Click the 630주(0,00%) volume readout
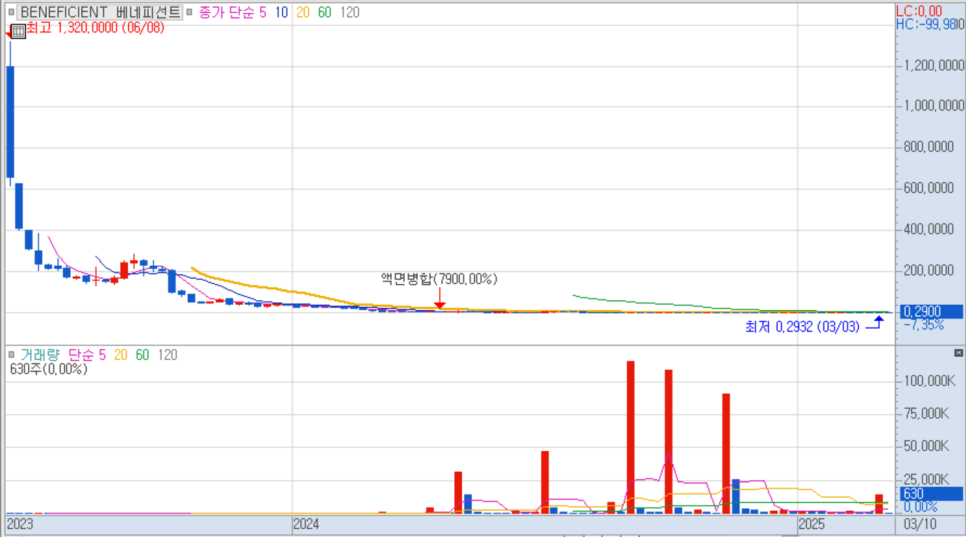The width and height of the screenshot is (966, 537). 49,369
